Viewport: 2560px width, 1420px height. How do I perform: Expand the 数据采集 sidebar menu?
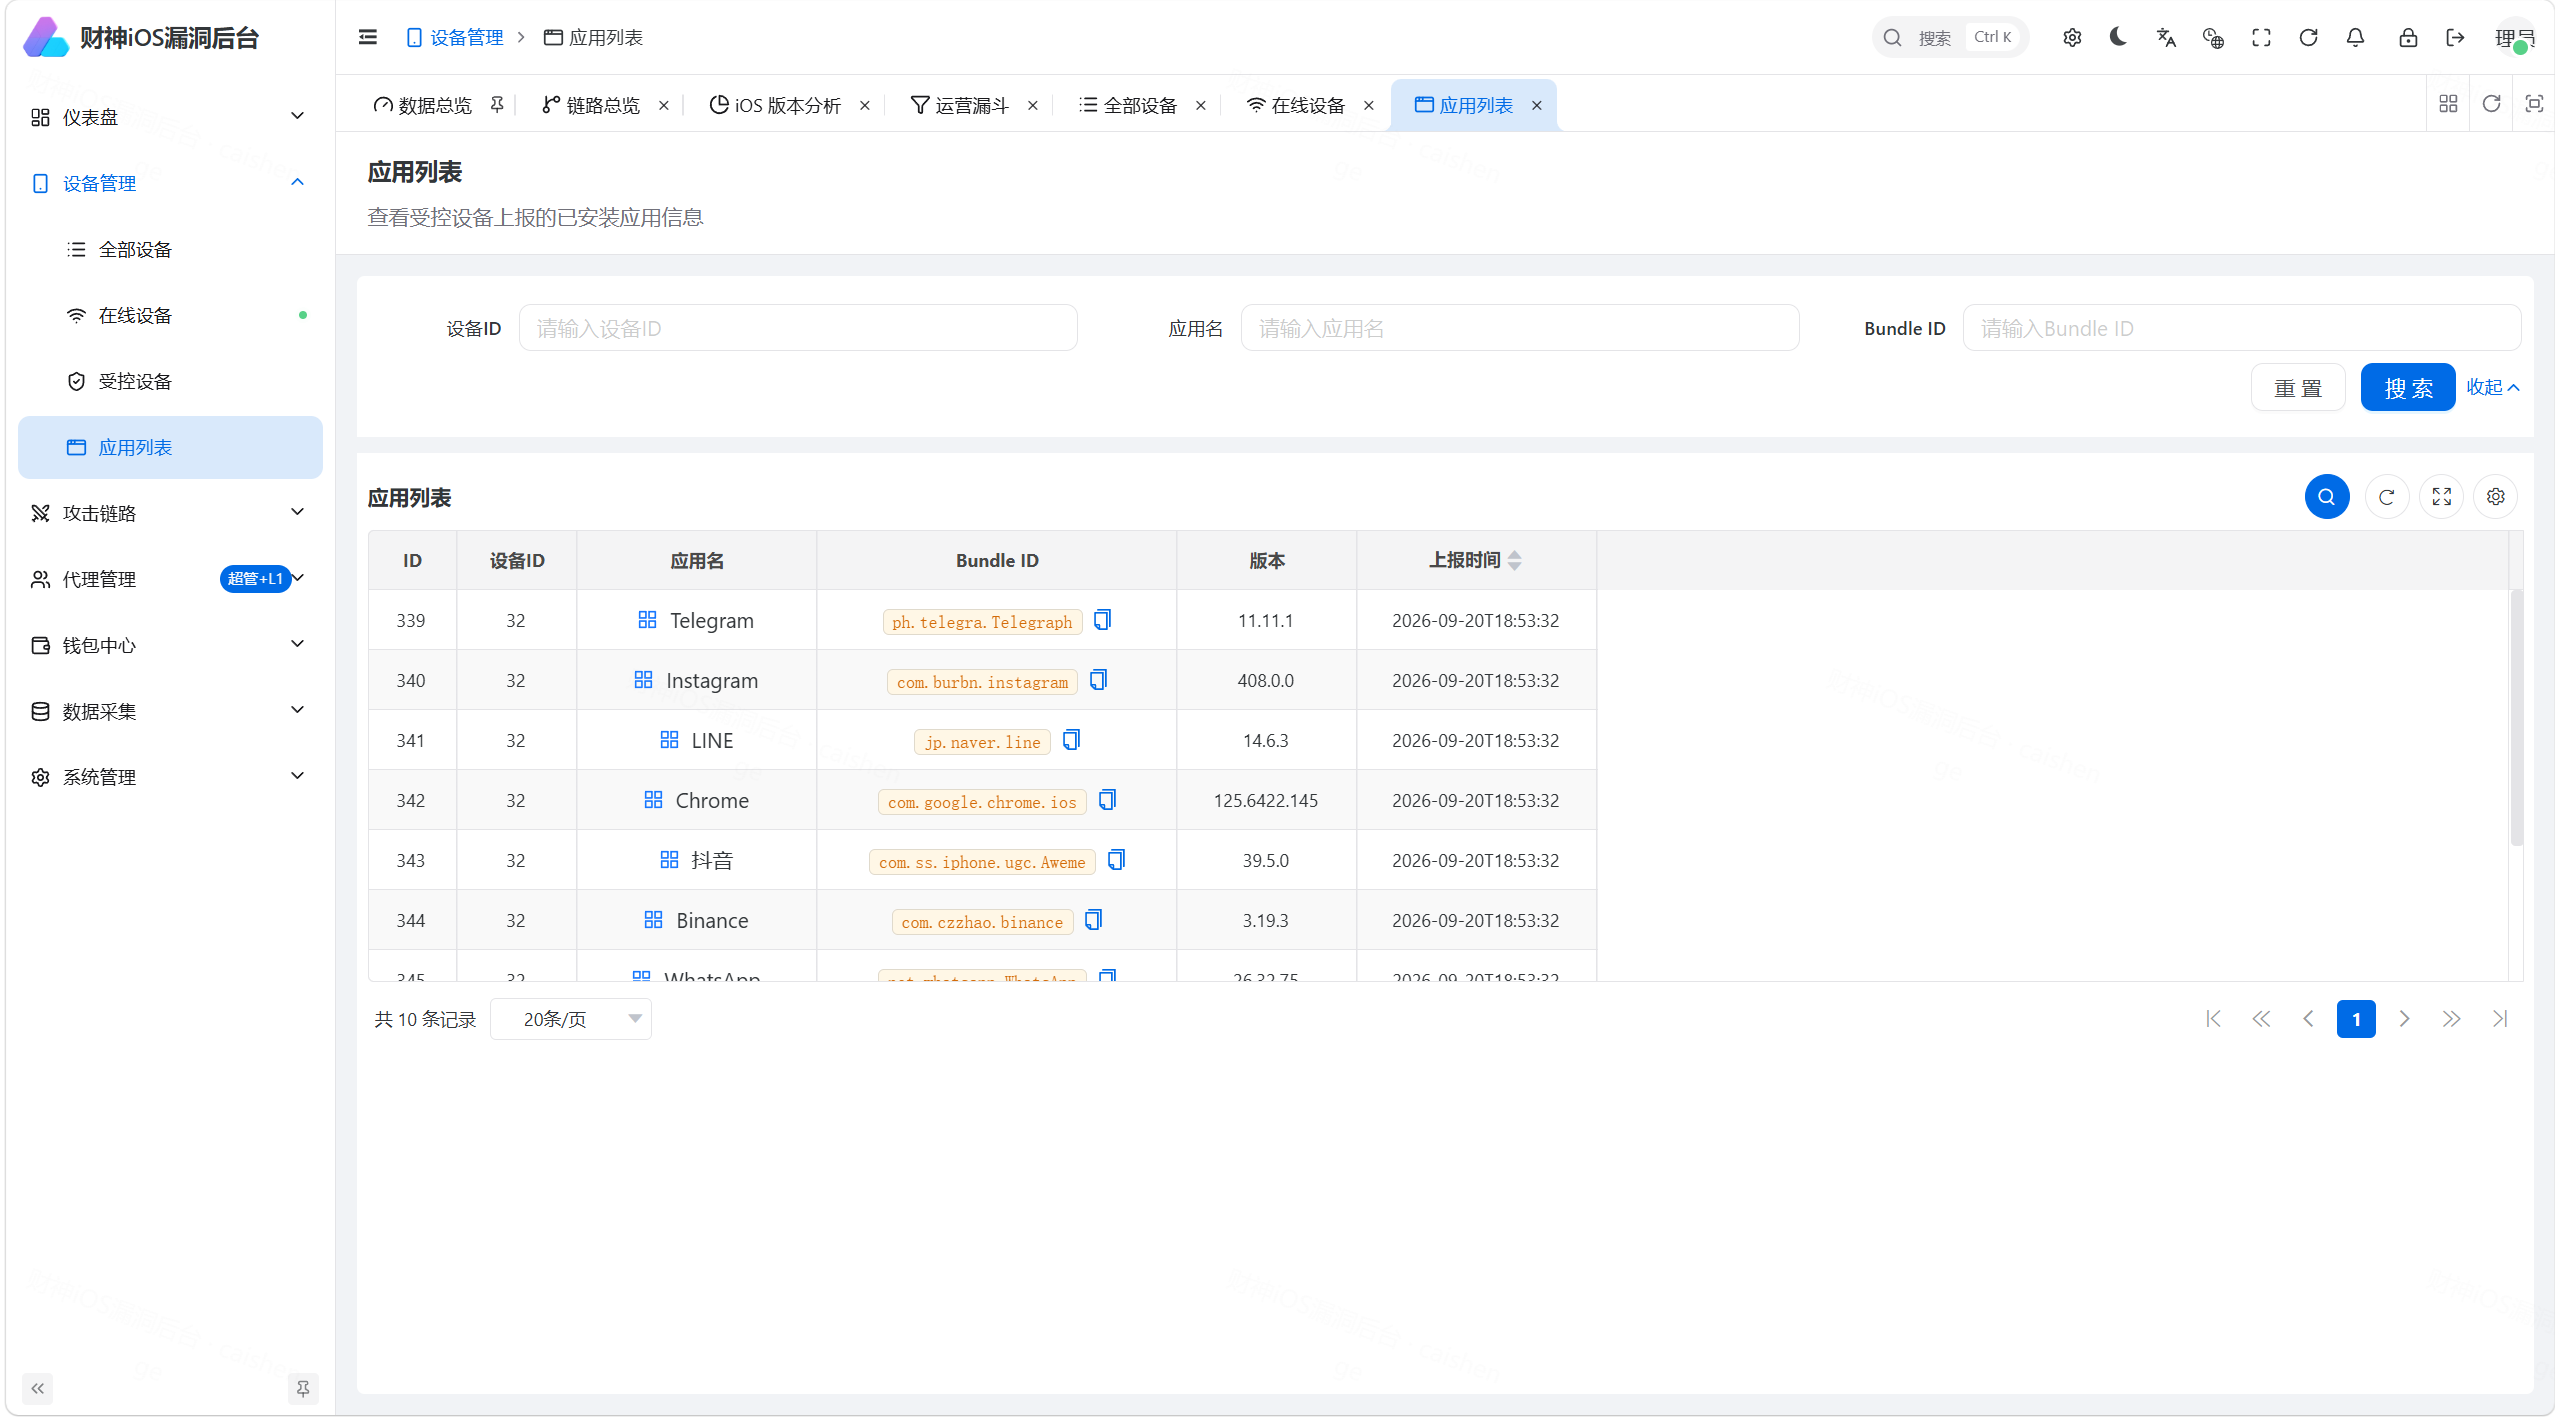coord(169,711)
